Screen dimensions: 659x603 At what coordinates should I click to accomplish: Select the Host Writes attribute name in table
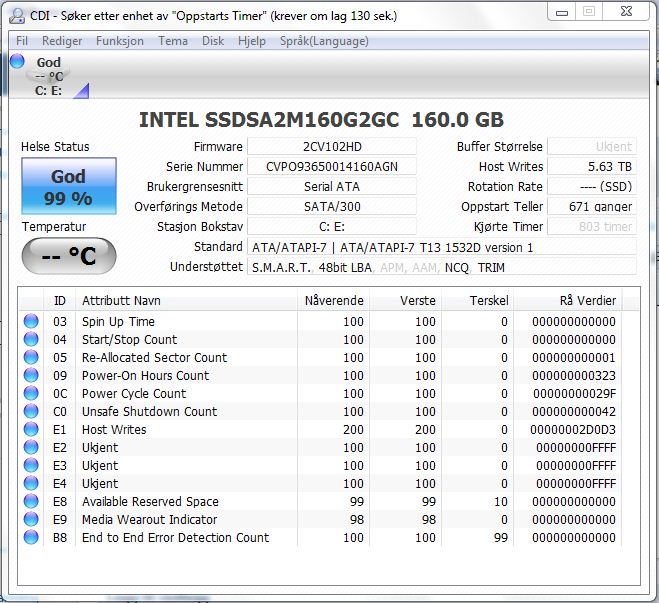click(114, 429)
